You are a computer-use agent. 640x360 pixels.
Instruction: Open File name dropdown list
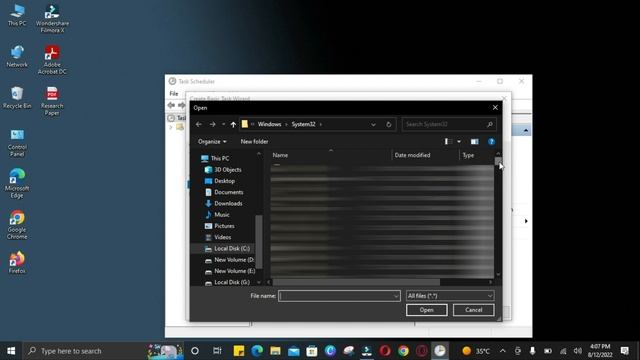click(396, 296)
